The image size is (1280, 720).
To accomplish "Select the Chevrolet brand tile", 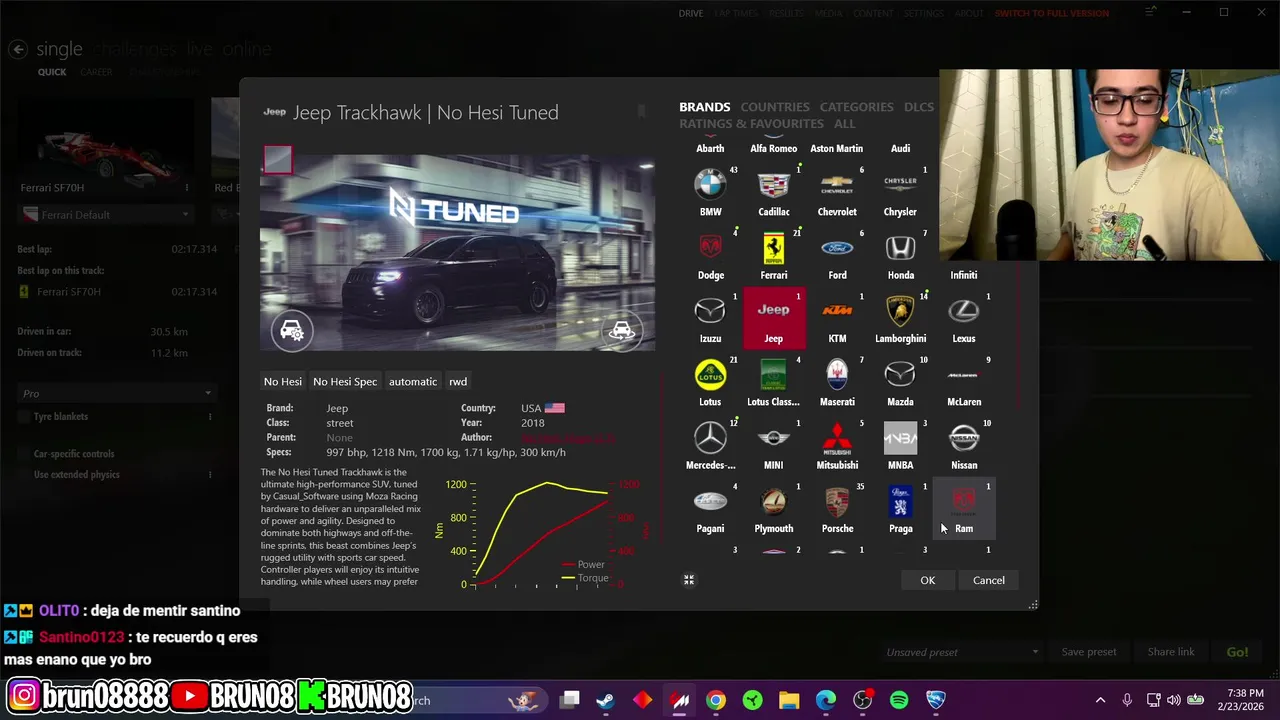I will (x=837, y=191).
